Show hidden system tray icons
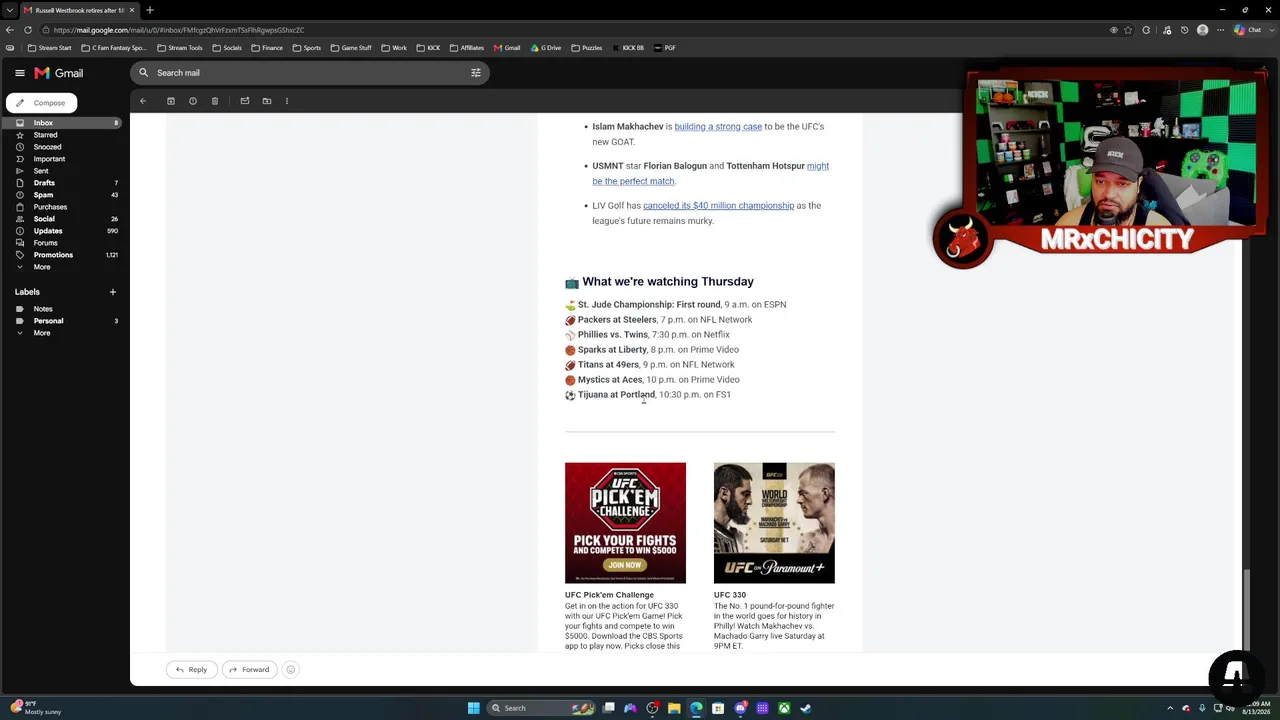The image size is (1280, 720). 1170,708
